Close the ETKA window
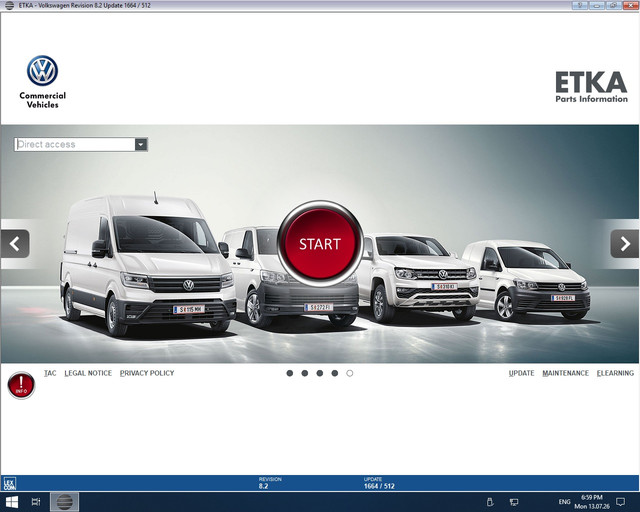Image resolution: width=640 pixels, height=512 pixels. [630, 5]
